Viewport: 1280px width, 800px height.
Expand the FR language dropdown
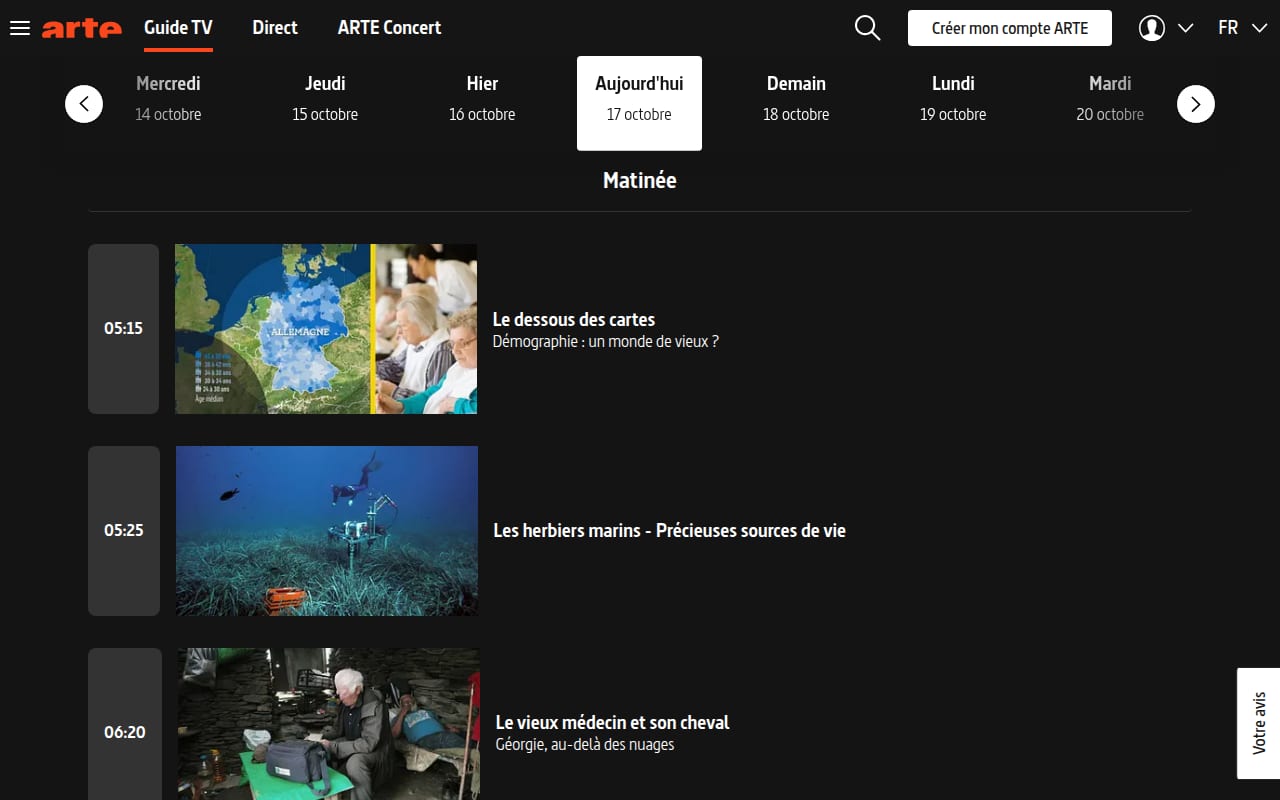pyautogui.click(x=1242, y=28)
